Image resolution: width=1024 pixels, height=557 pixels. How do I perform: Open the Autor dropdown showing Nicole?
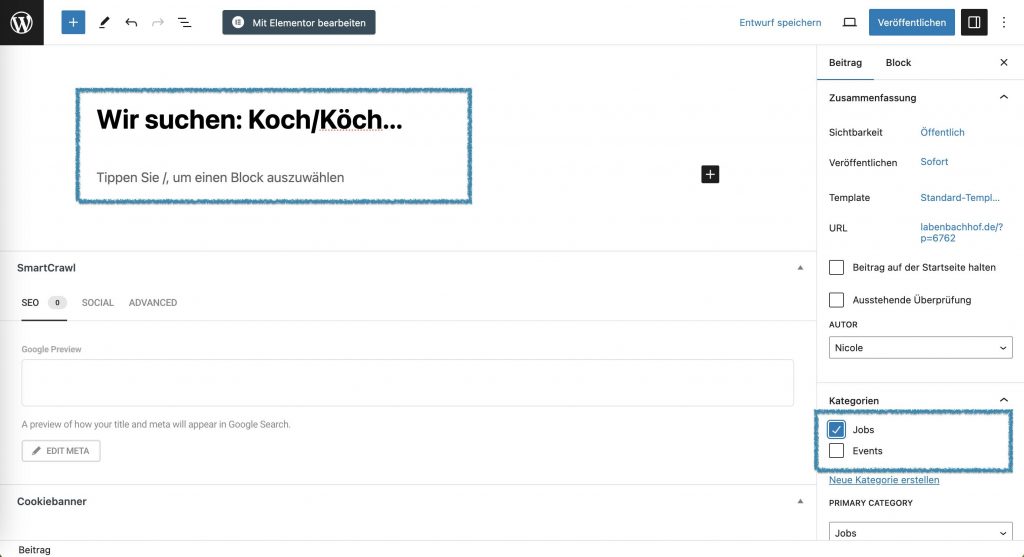[x=920, y=348]
